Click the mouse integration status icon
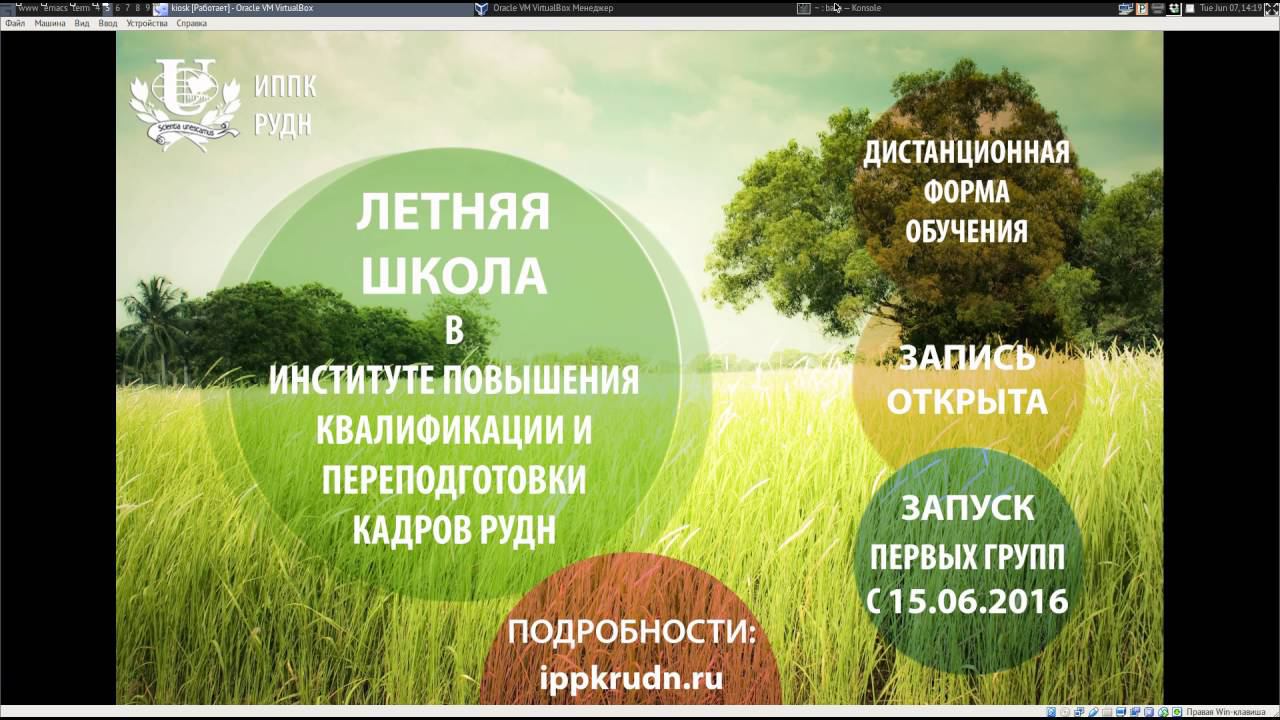 pyautogui.click(x=1163, y=712)
